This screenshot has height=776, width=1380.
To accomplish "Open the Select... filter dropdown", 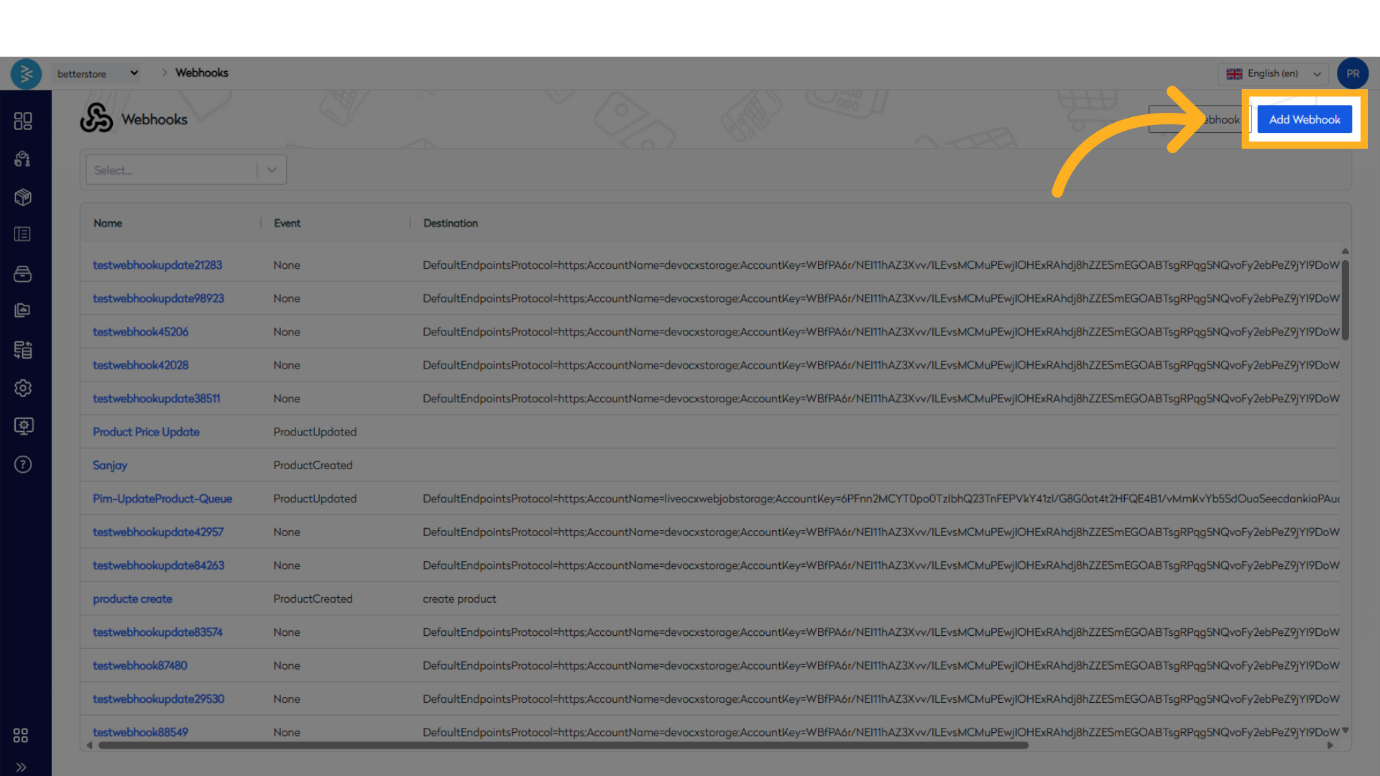I will pyautogui.click(x=186, y=170).
